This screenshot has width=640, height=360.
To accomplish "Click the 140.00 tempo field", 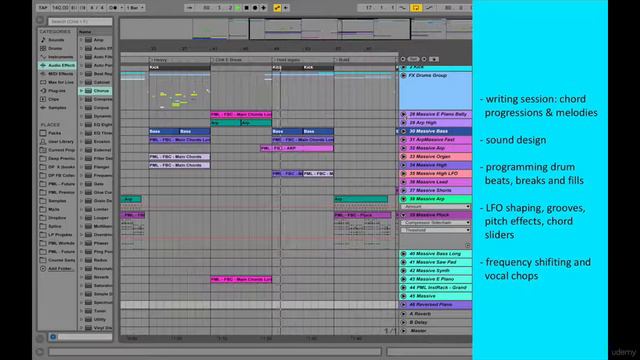I will [x=60, y=8].
